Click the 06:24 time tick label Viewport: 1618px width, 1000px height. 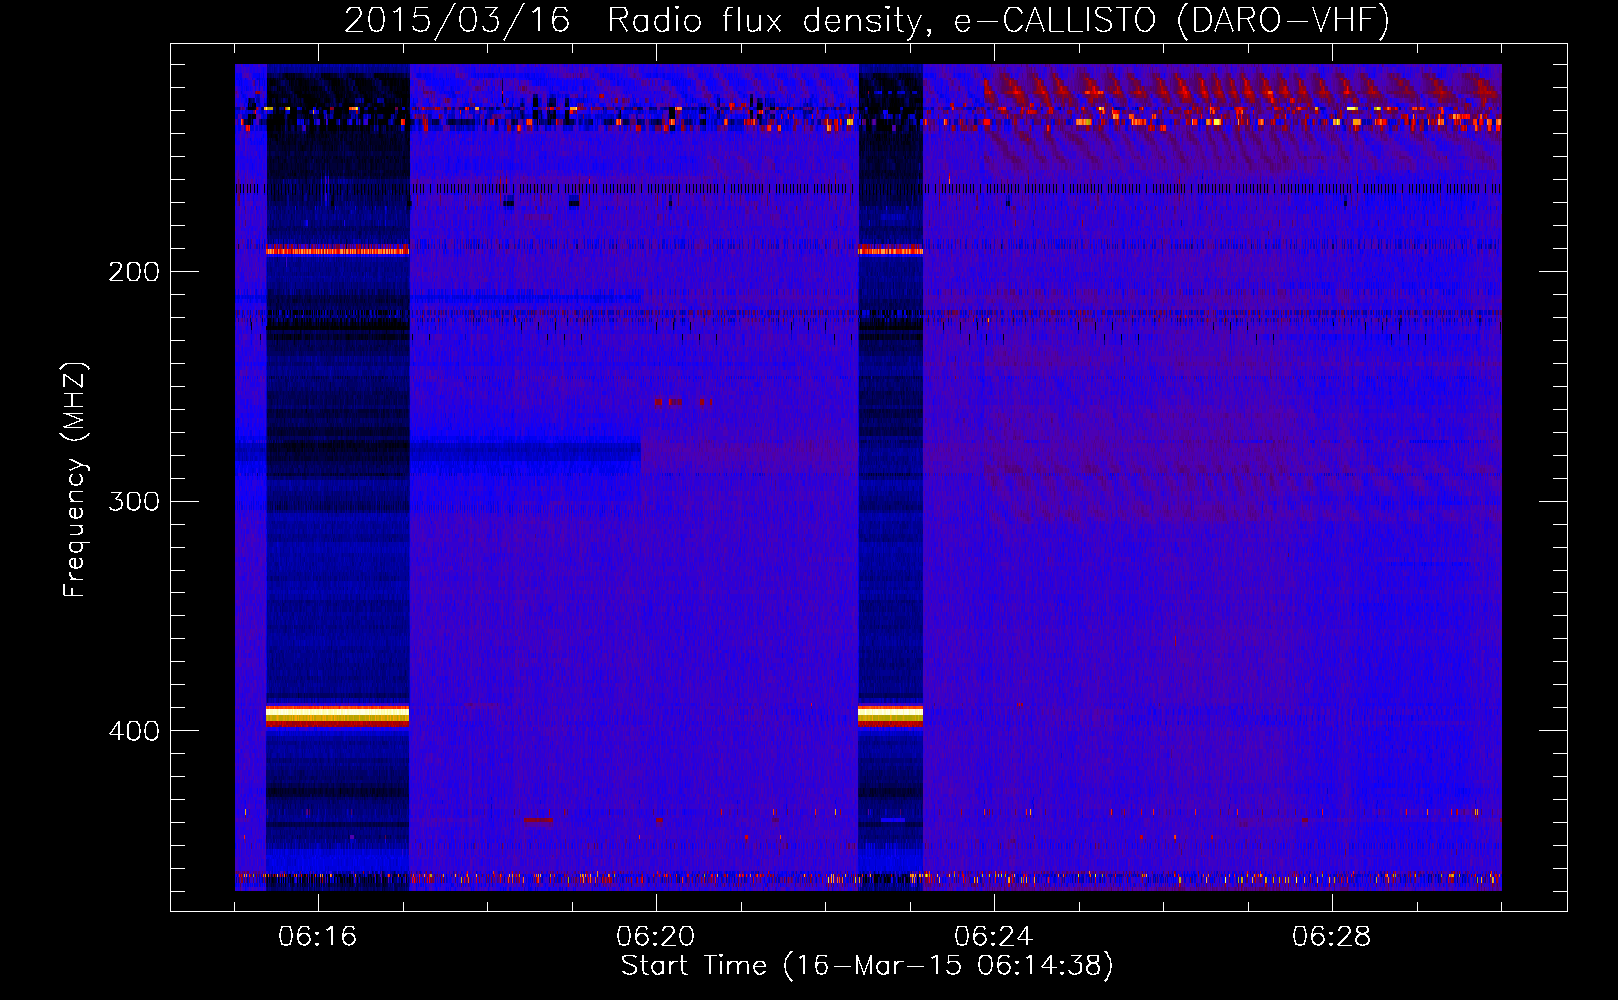[994, 937]
